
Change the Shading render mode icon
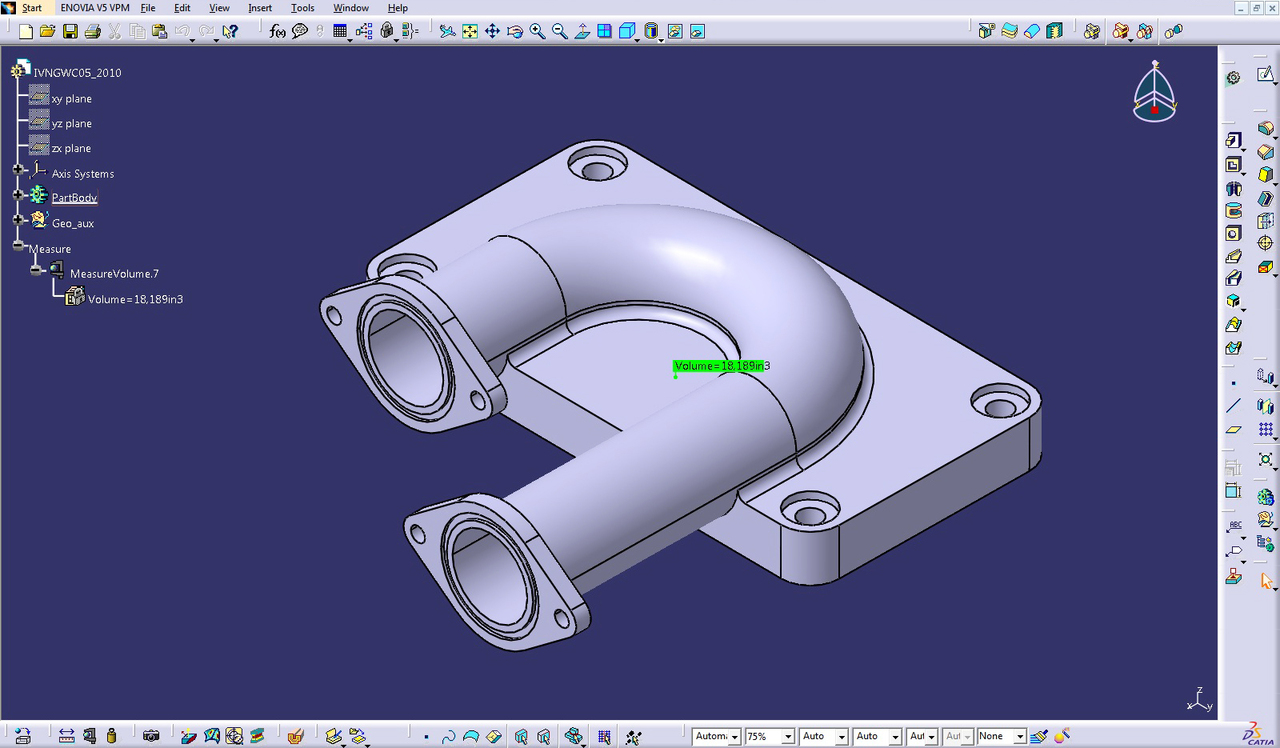651,32
